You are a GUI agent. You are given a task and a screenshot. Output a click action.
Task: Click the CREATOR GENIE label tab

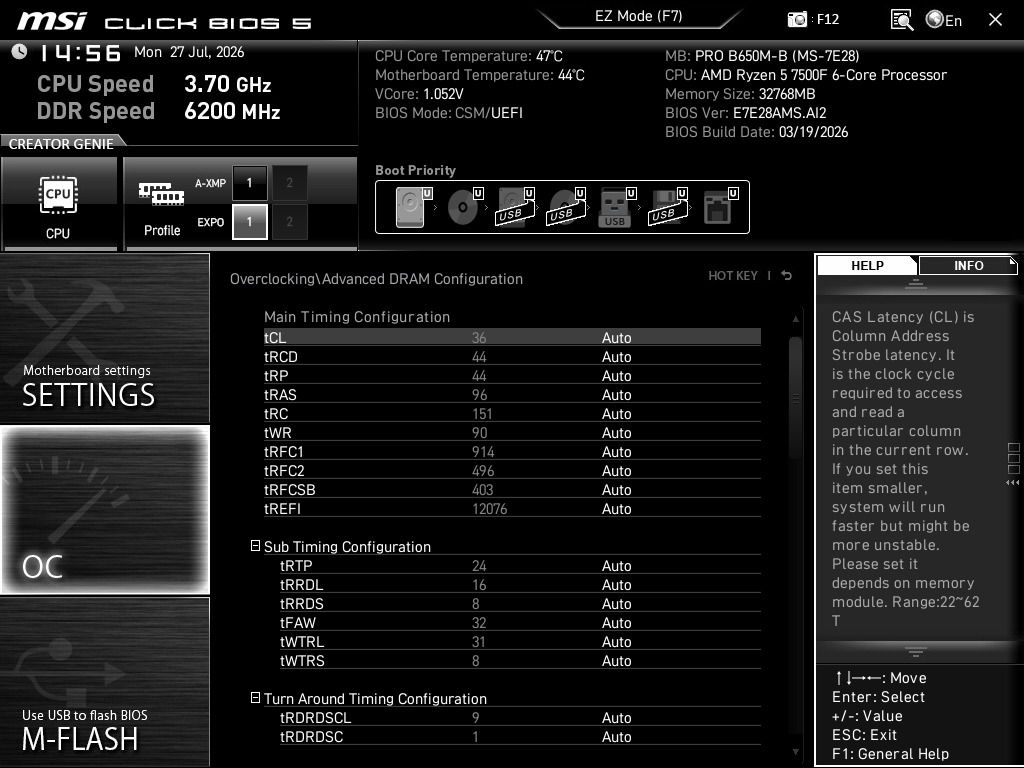(x=61, y=144)
